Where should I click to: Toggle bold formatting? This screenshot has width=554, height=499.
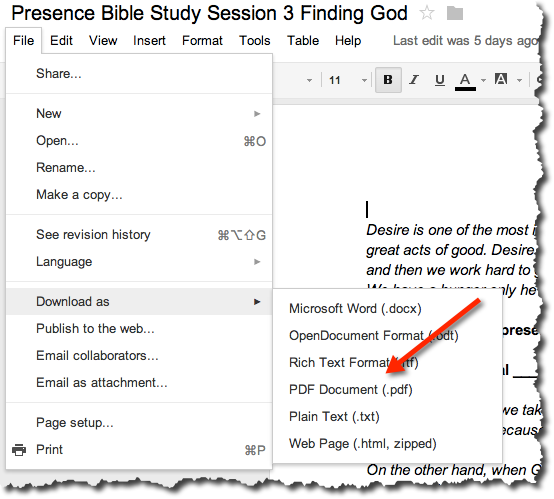click(388, 80)
